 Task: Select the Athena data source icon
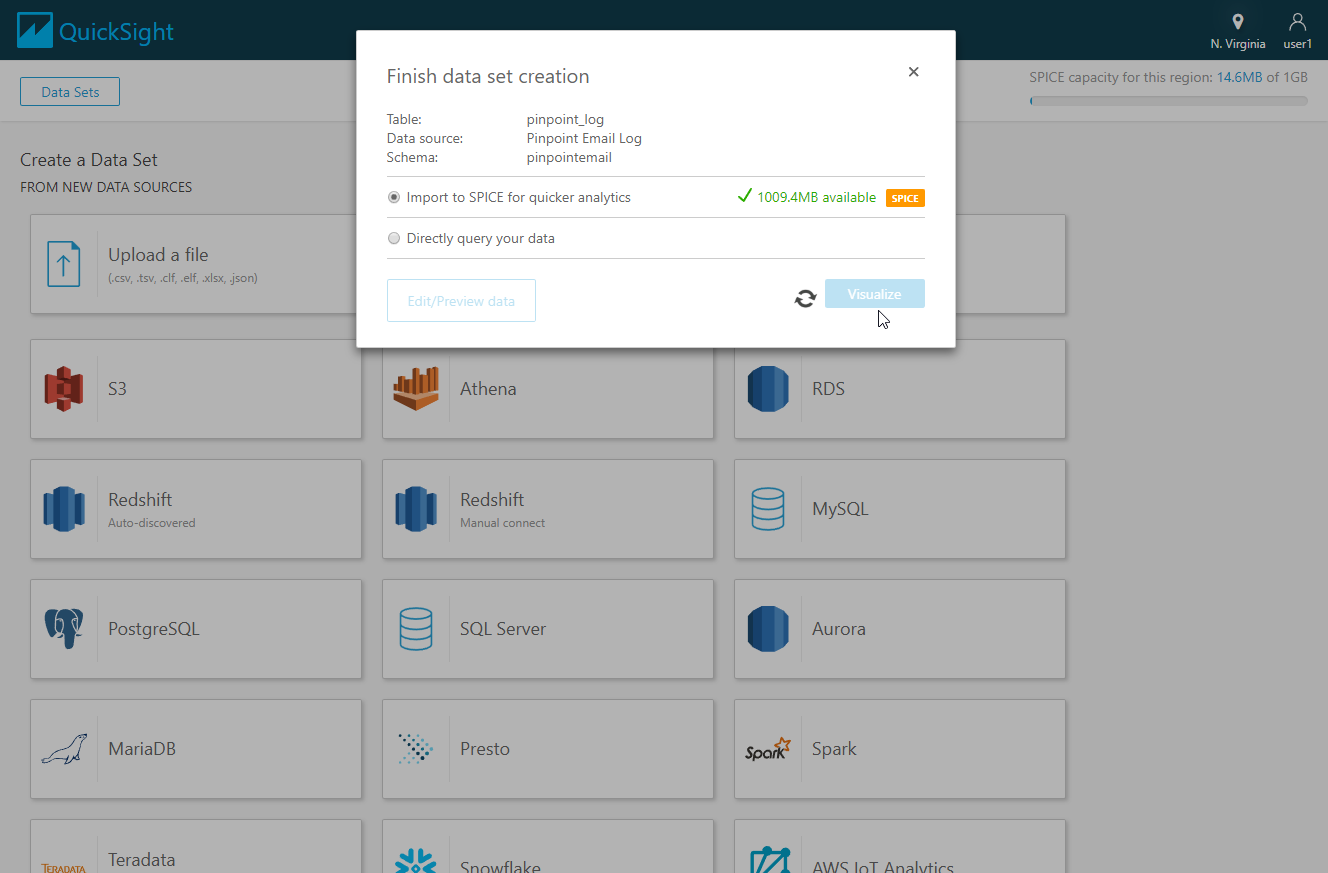[x=416, y=389]
